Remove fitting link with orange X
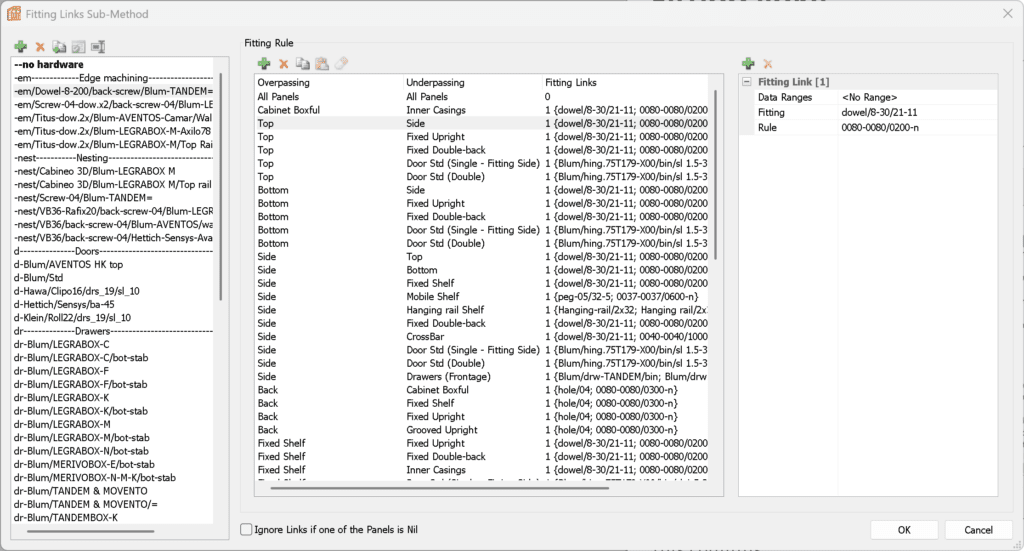 (x=768, y=63)
